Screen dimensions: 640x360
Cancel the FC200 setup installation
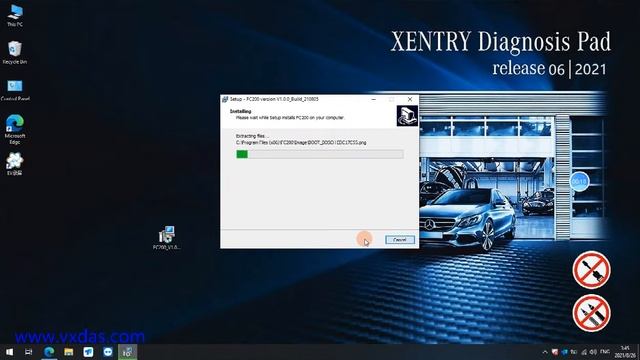point(400,240)
